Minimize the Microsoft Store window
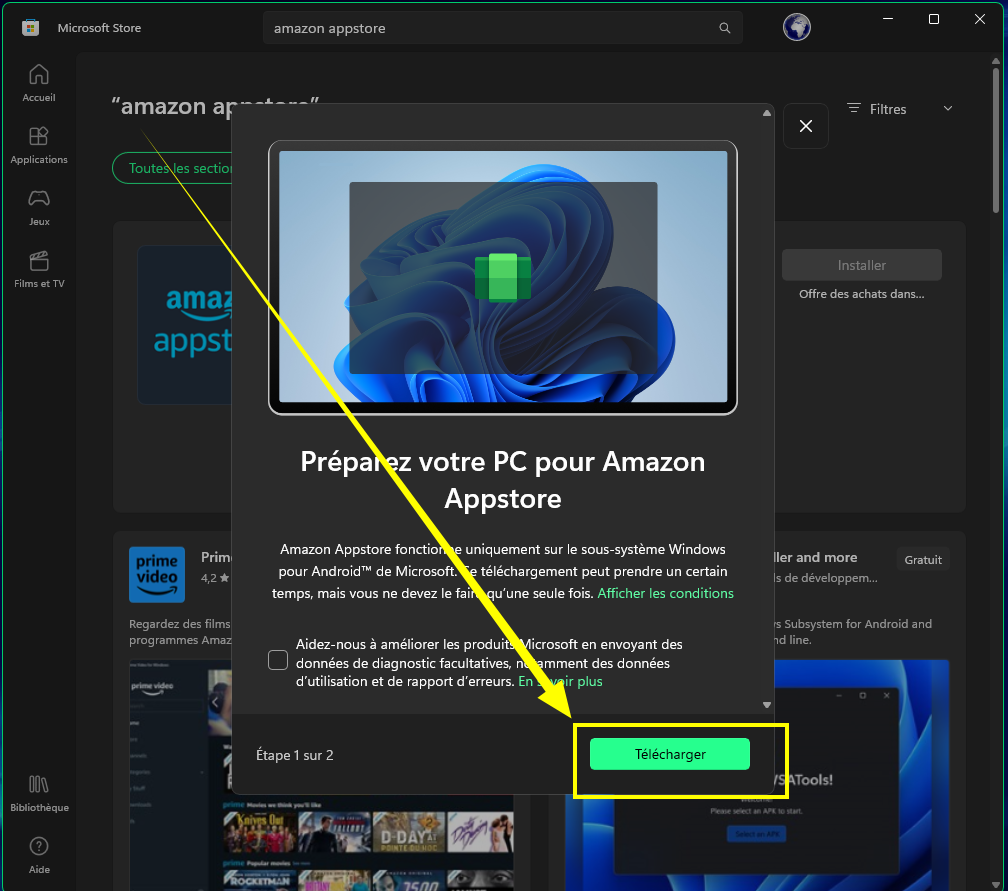The image size is (1008, 891). [x=888, y=19]
